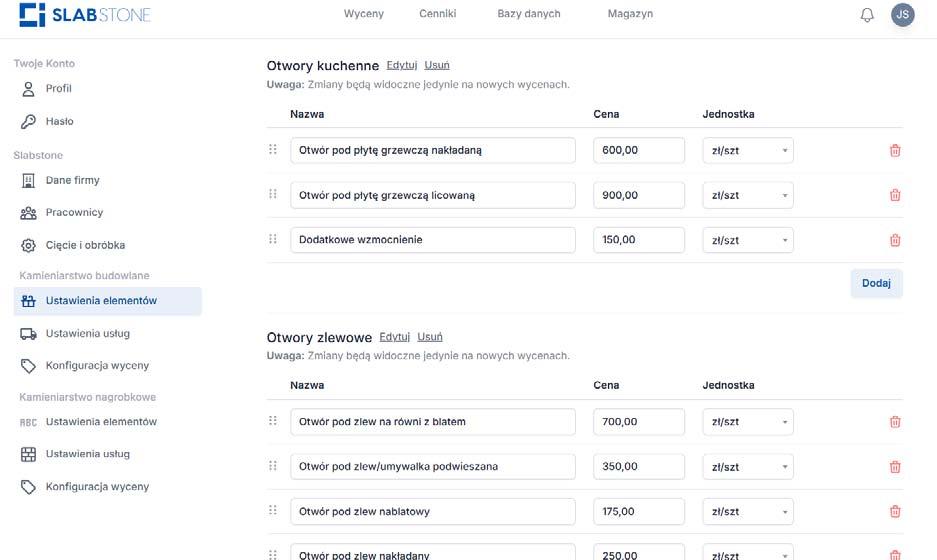Click the Usuń link for Otwory zlewowe
The image size is (937, 560).
tap(430, 337)
